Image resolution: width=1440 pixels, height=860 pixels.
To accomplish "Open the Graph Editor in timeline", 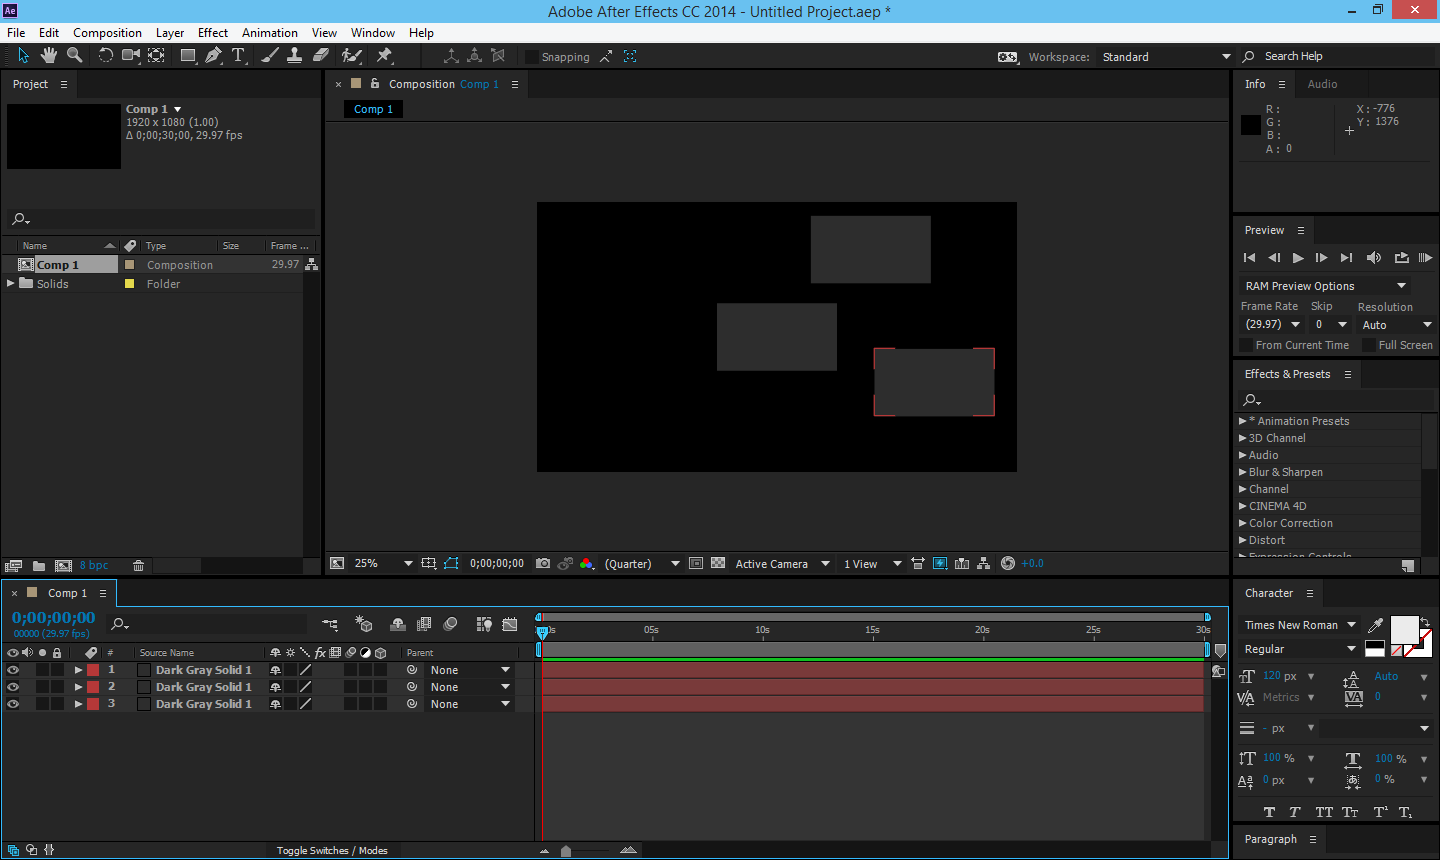I will (x=510, y=625).
